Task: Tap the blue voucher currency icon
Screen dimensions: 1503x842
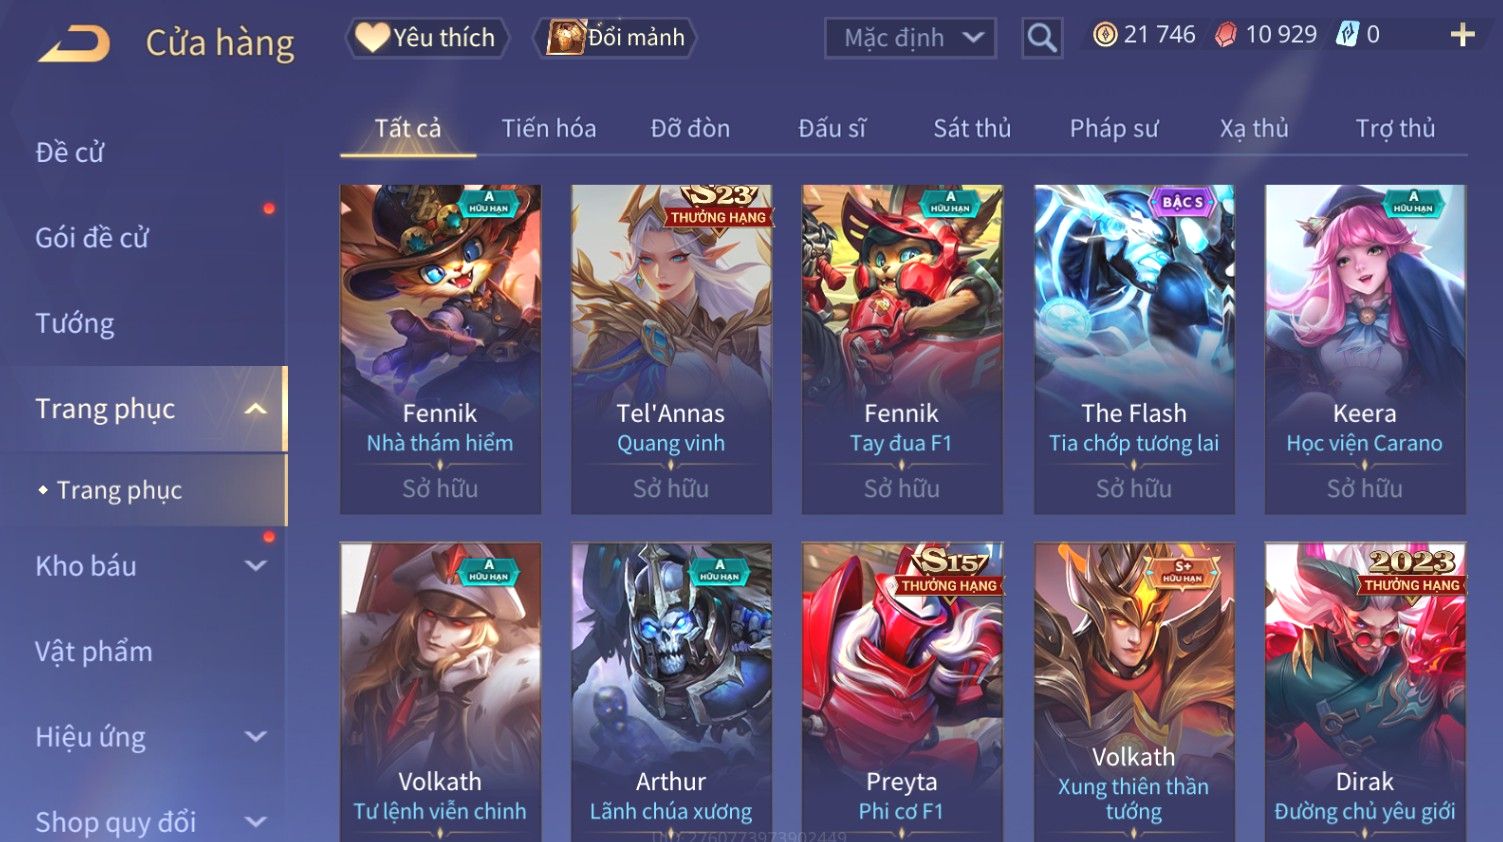Action: pos(1349,35)
